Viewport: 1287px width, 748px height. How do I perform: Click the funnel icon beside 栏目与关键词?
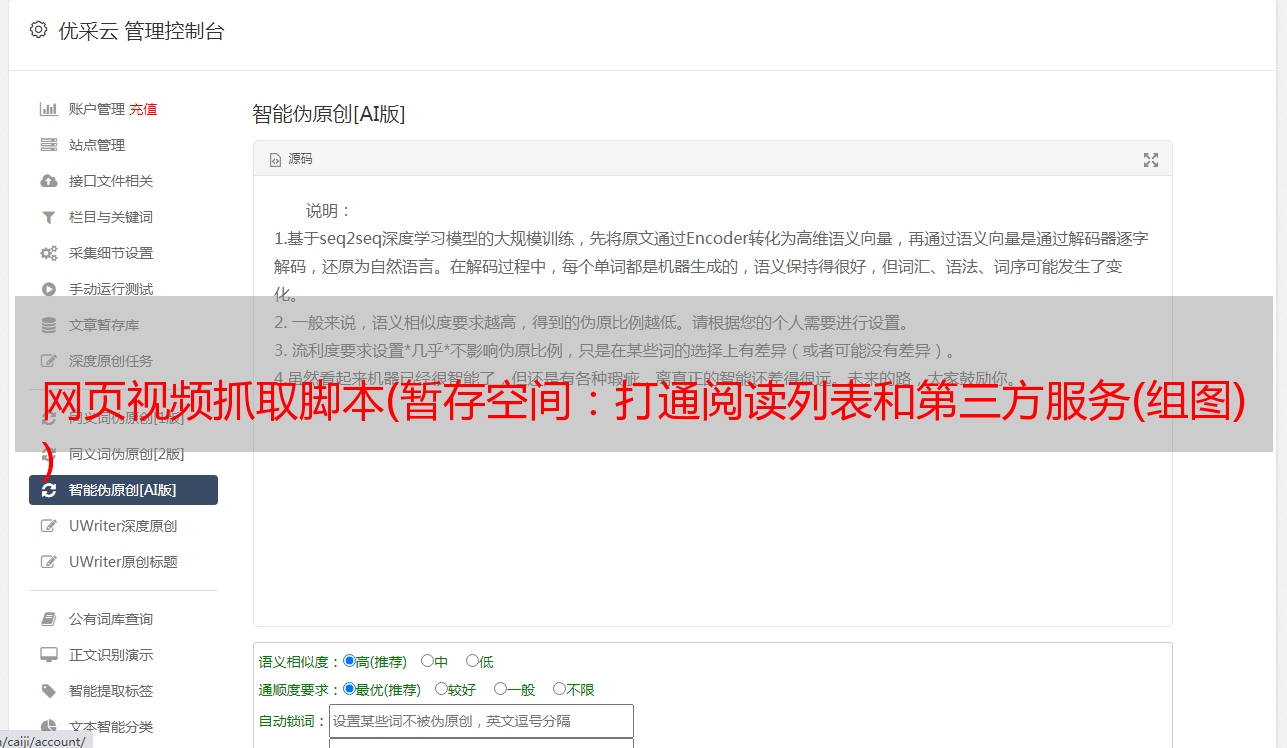pyautogui.click(x=48, y=217)
